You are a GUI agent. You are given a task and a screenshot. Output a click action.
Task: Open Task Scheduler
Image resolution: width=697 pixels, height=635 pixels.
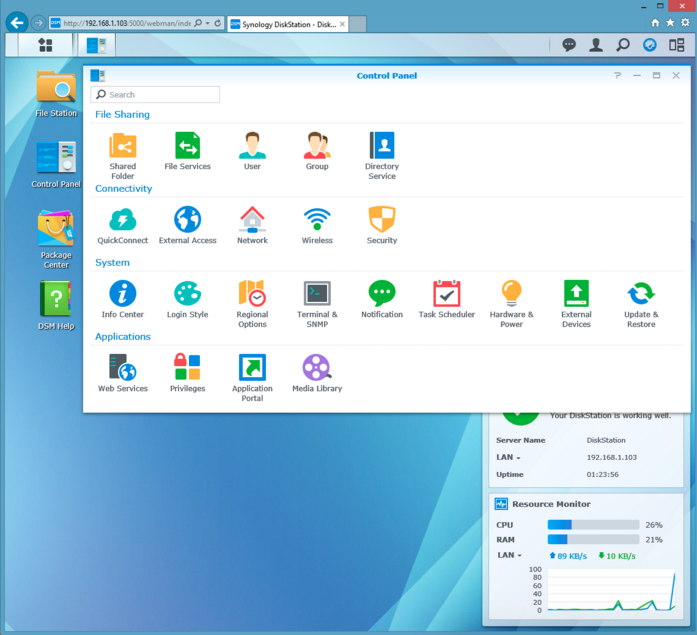pyautogui.click(x=447, y=299)
